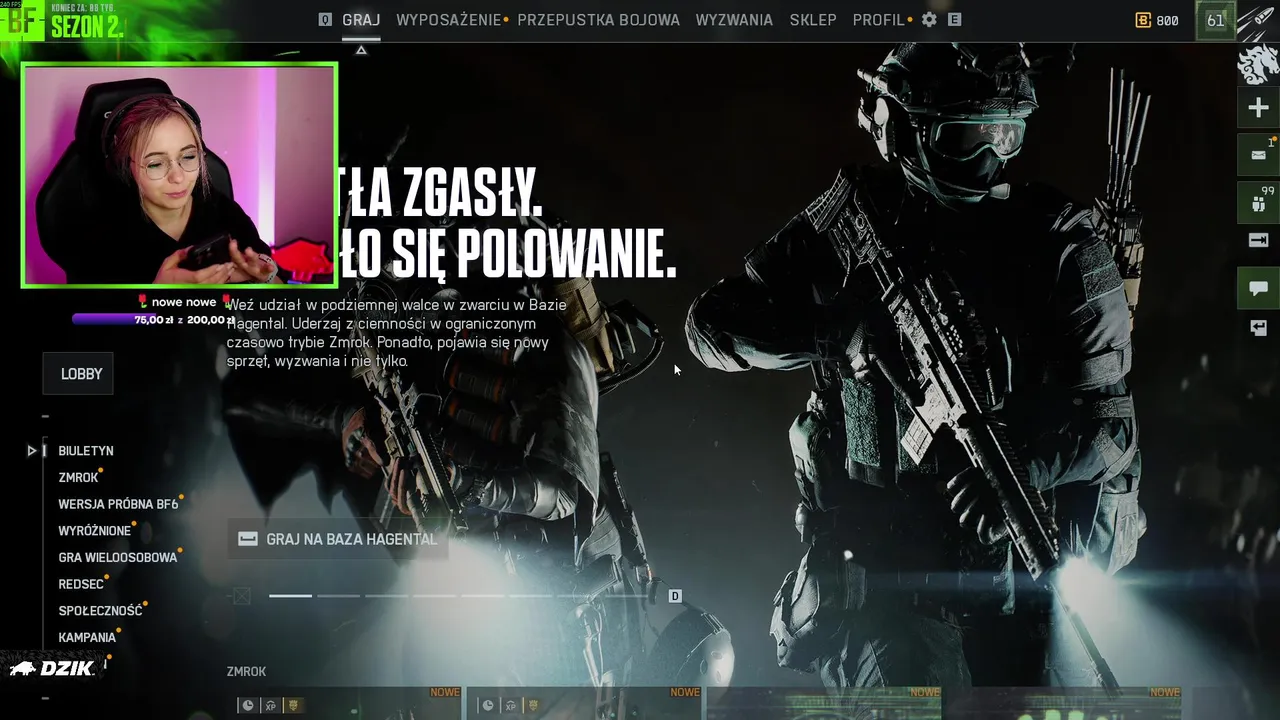1280x720 pixels.
Task: Open the friends list icon showing 99
Action: point(1258,202)
